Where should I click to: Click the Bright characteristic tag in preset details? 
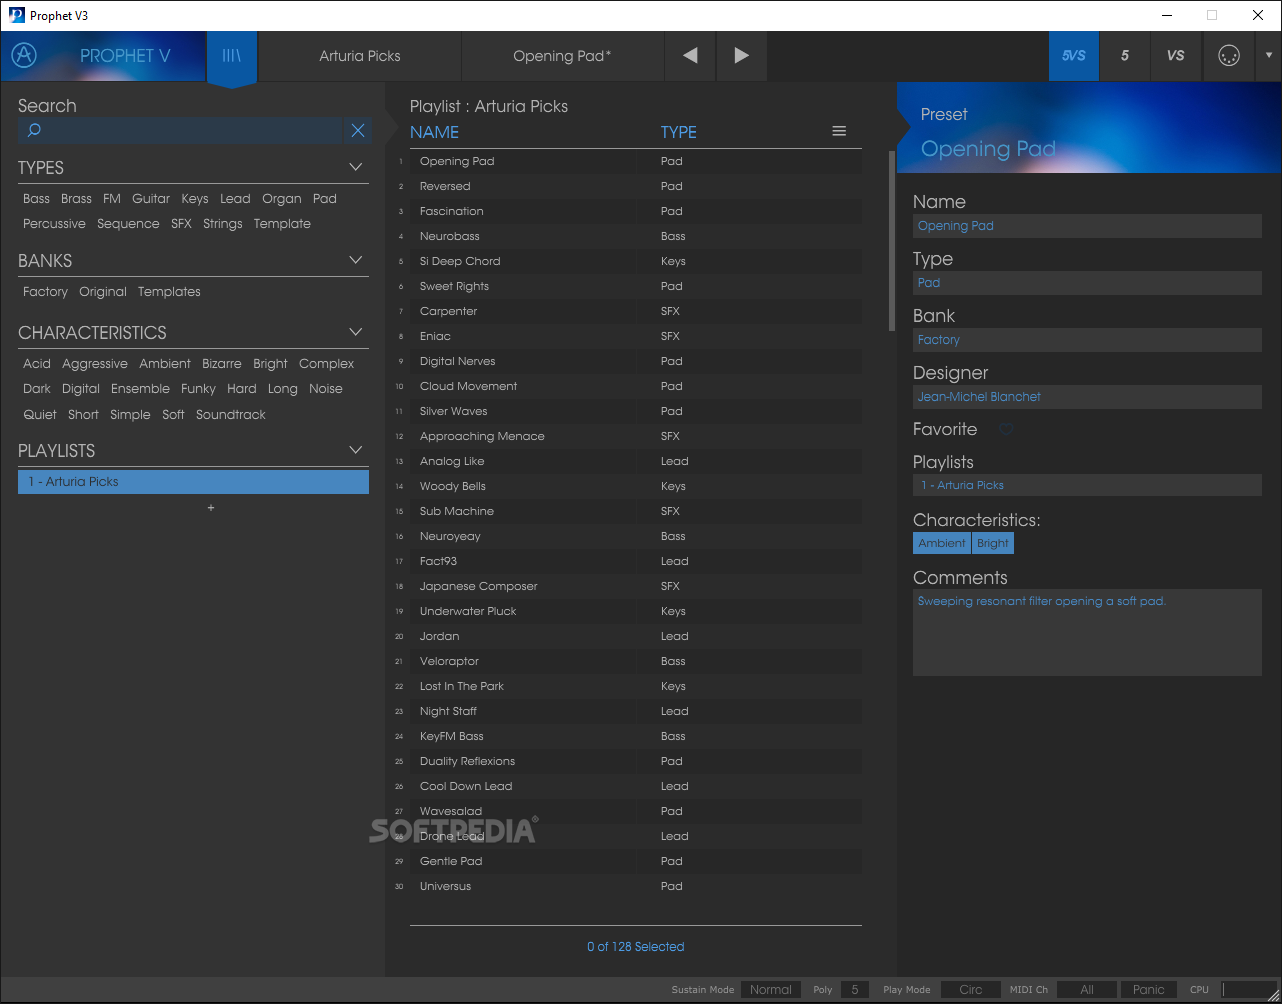tap(993, 543)
